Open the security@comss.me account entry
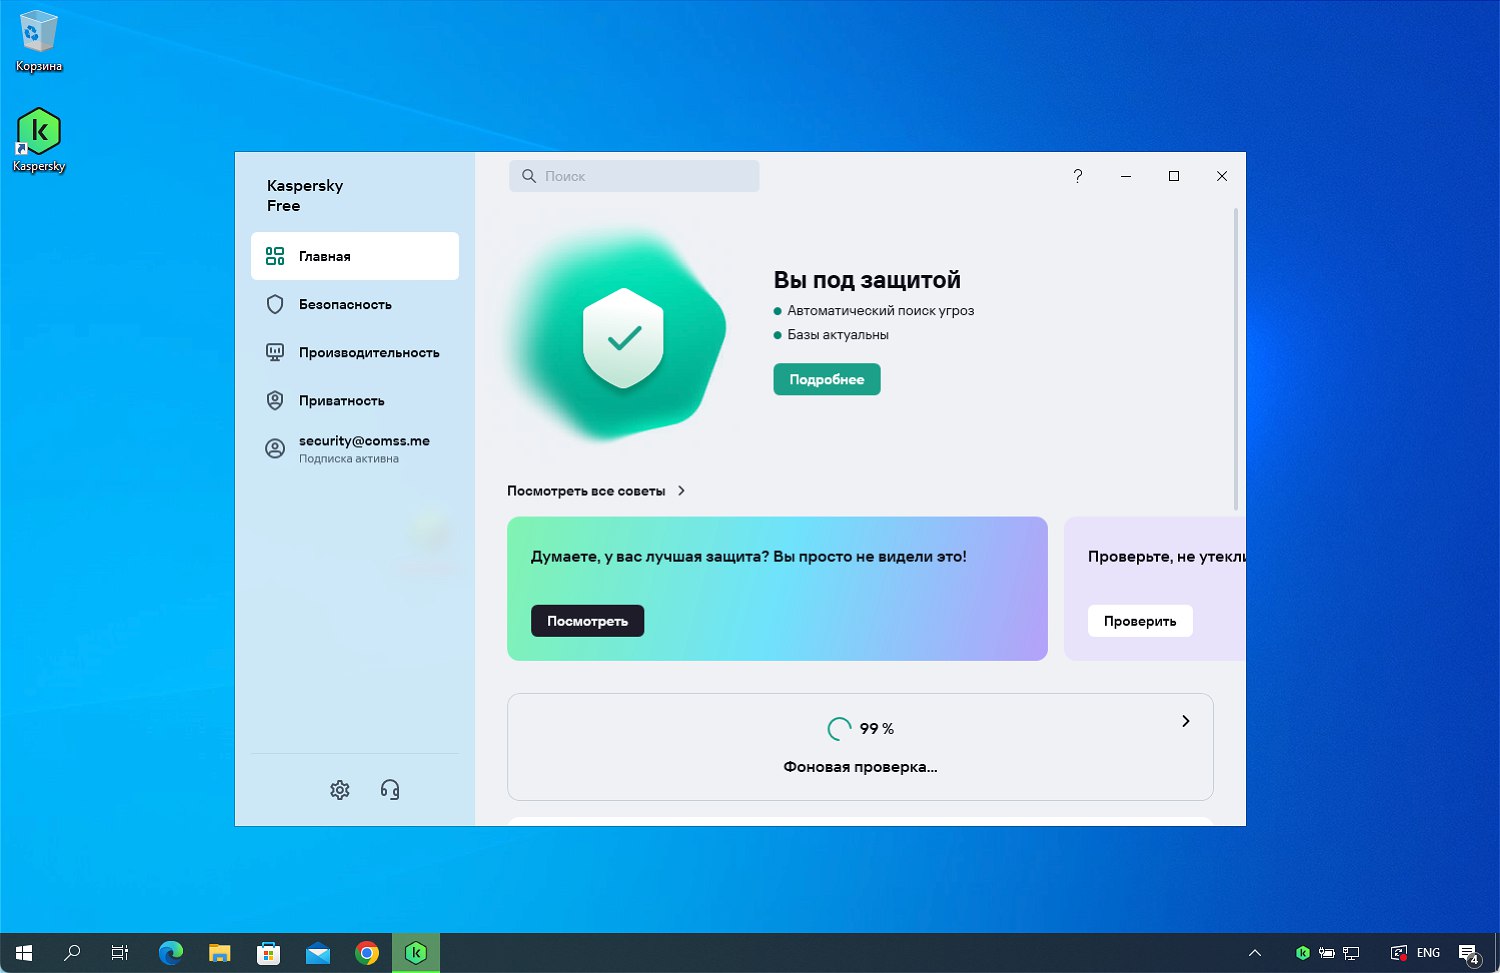Viewport: 1500px width, 973px height. pyautogui.click(x=355, y=449)
